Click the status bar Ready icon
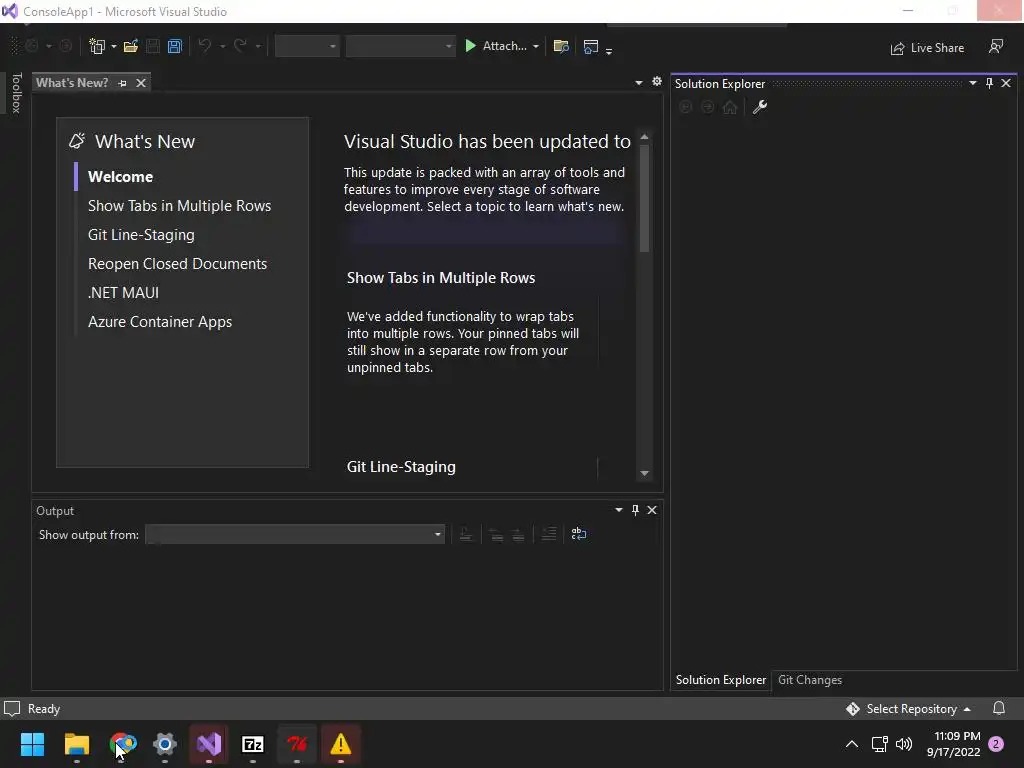 click(12, 709)
